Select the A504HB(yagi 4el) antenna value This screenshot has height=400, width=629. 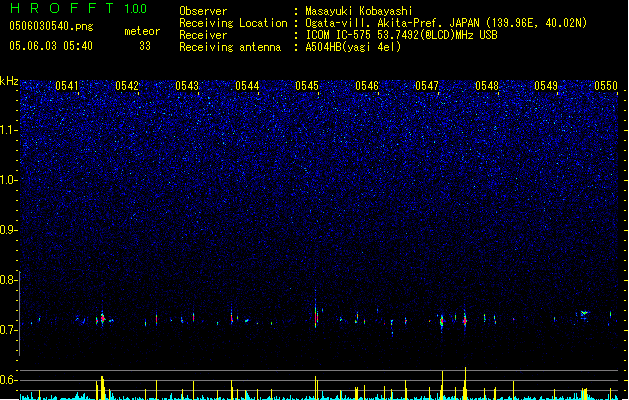click(x=353, y=47)
